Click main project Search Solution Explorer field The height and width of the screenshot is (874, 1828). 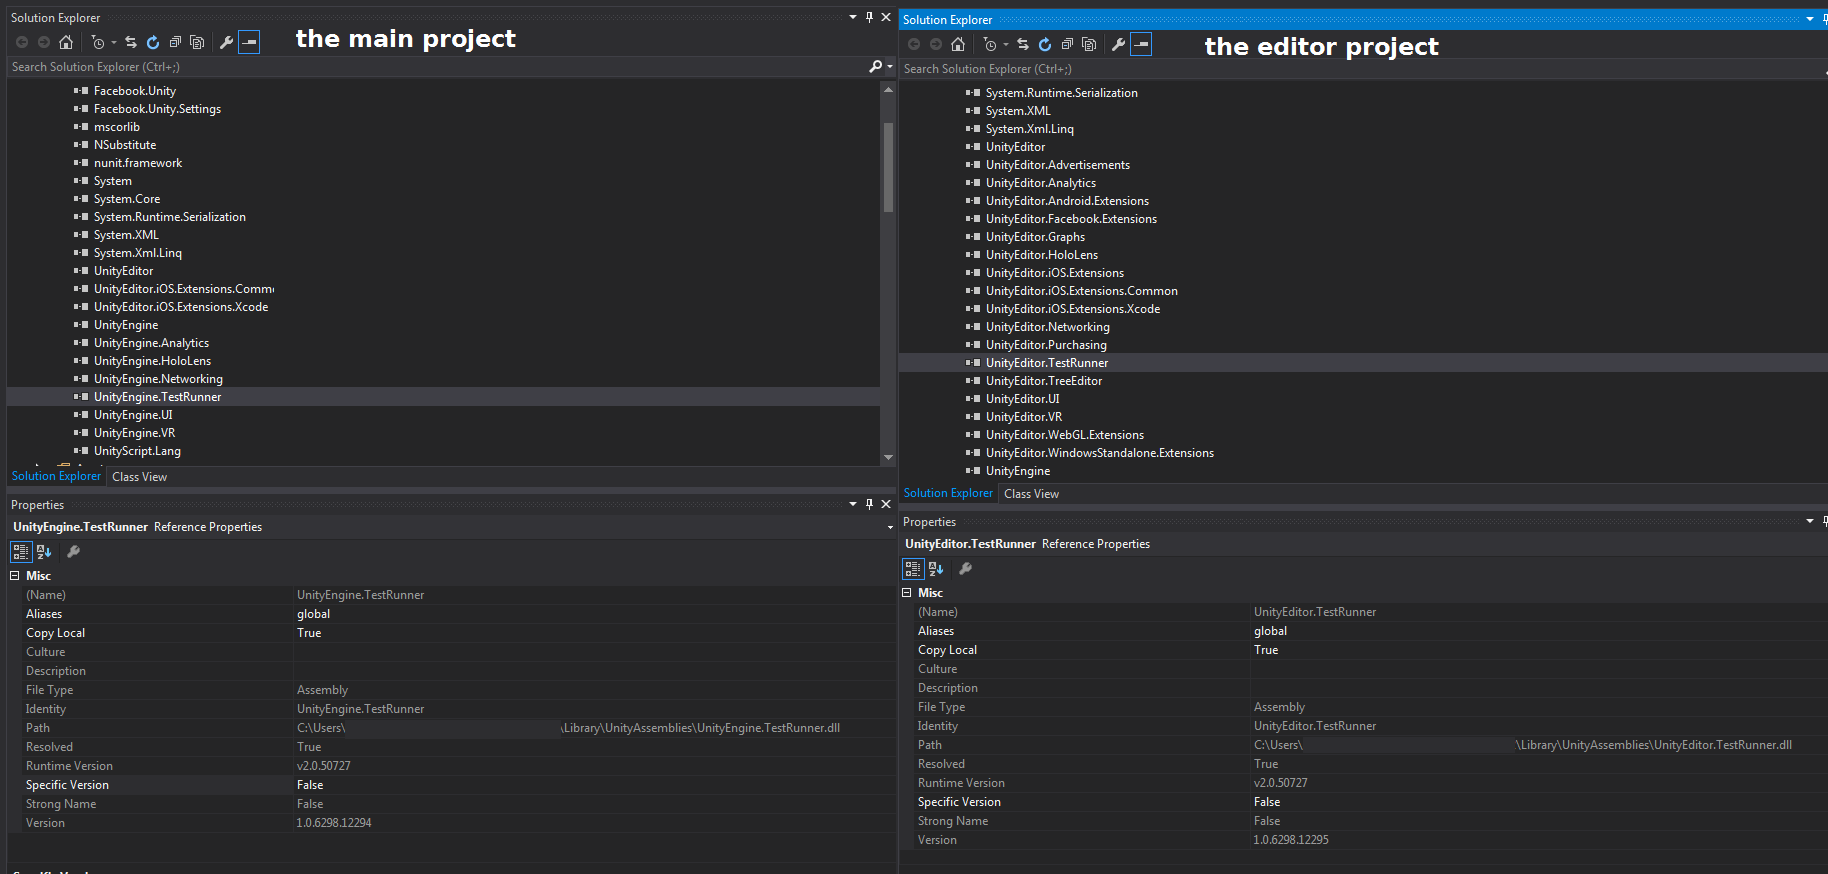[x=437, y=67]
